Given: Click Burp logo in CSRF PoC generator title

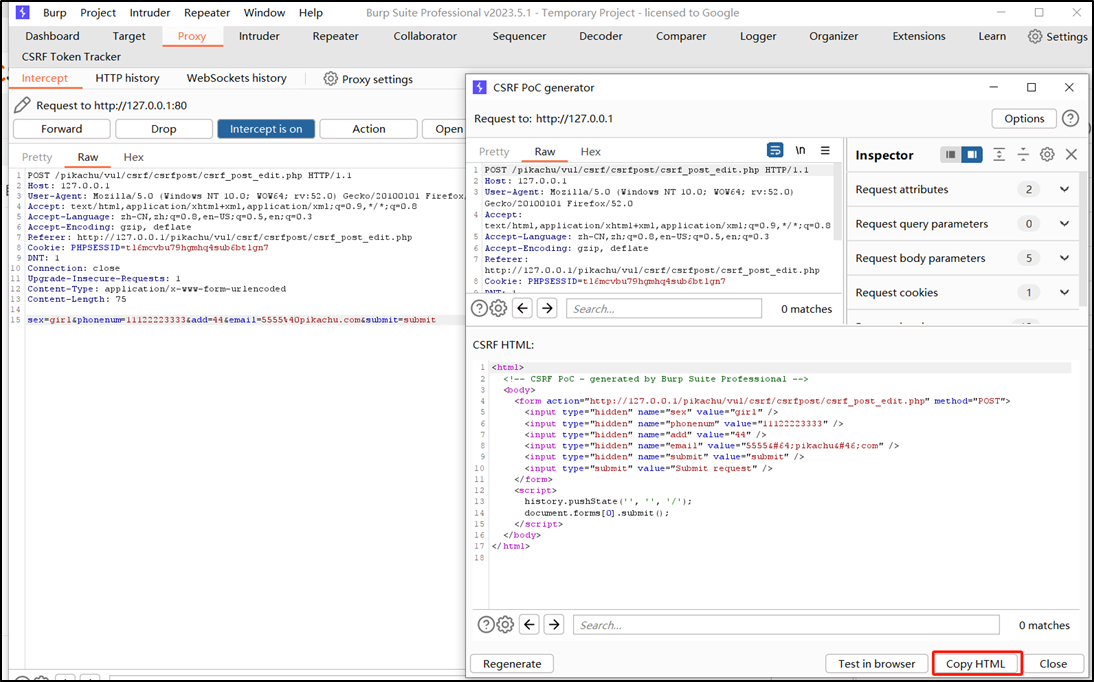Looking at the screenshot, I should click(x=479, y=87).
